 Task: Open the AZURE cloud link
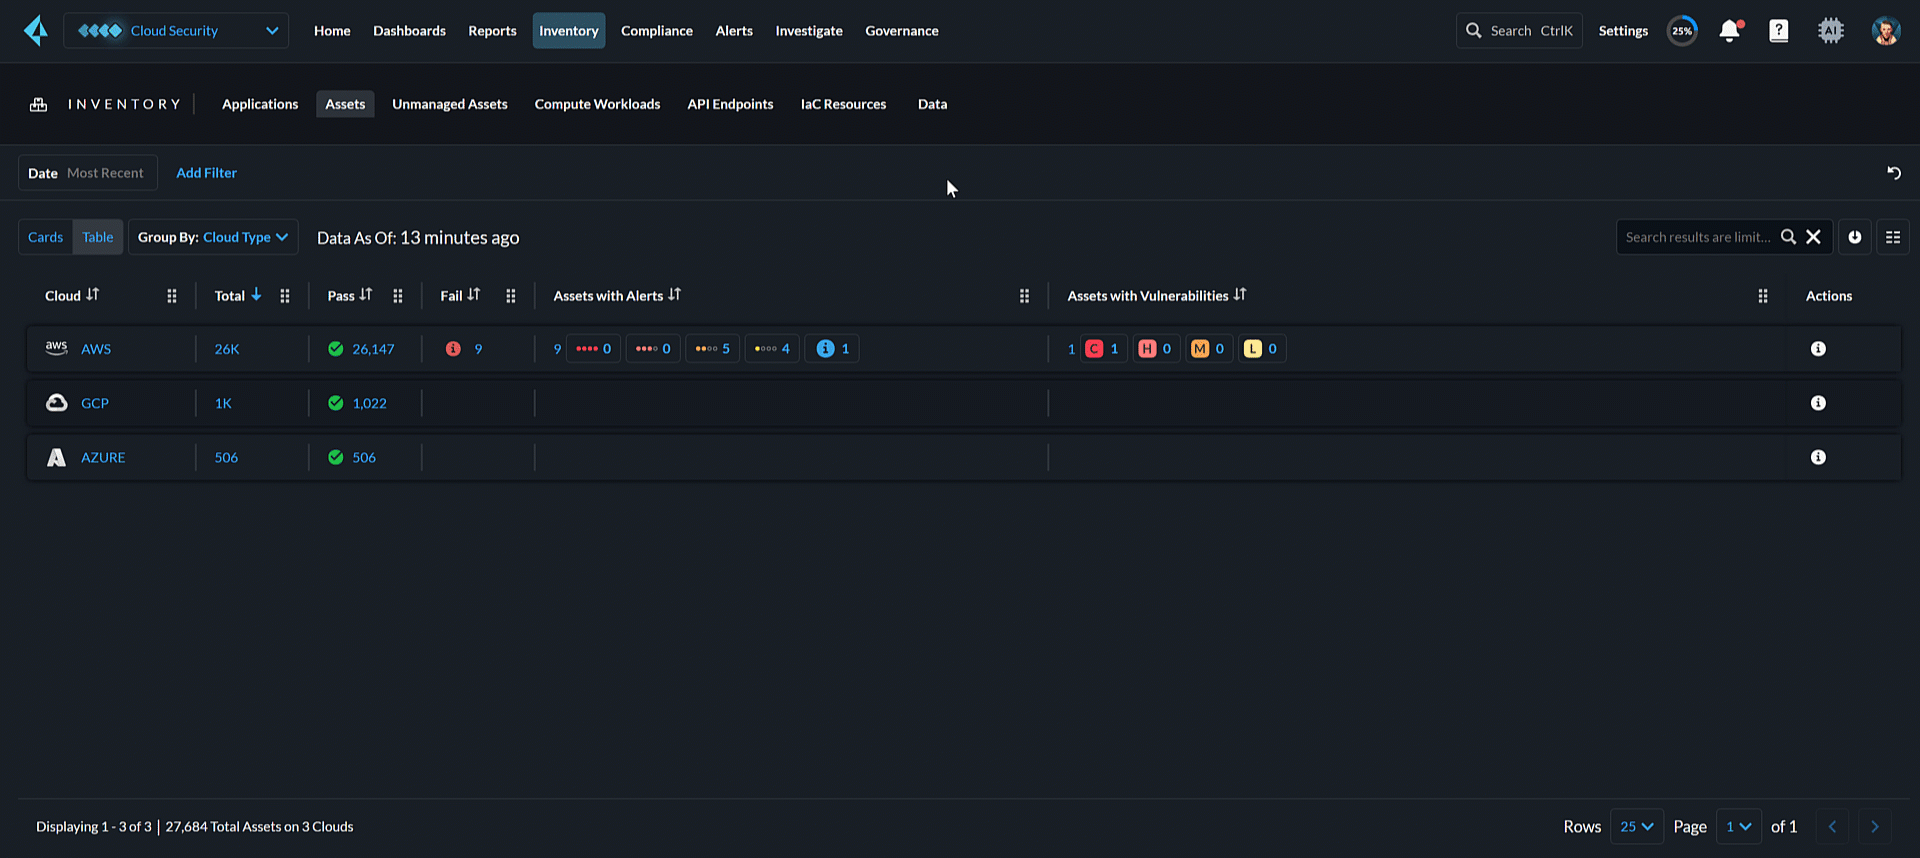coord(103,457)
